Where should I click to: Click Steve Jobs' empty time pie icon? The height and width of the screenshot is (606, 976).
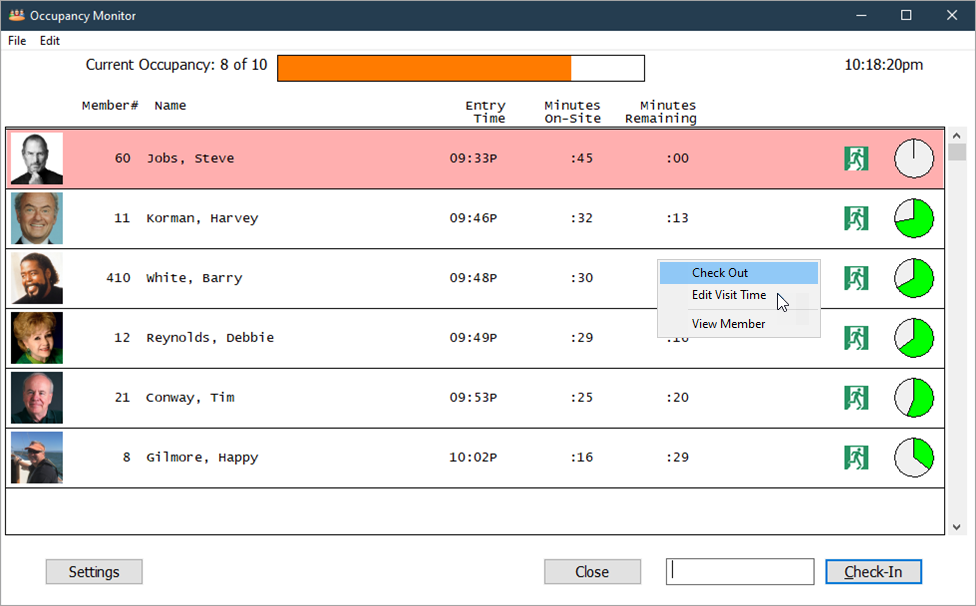point(913,158)
